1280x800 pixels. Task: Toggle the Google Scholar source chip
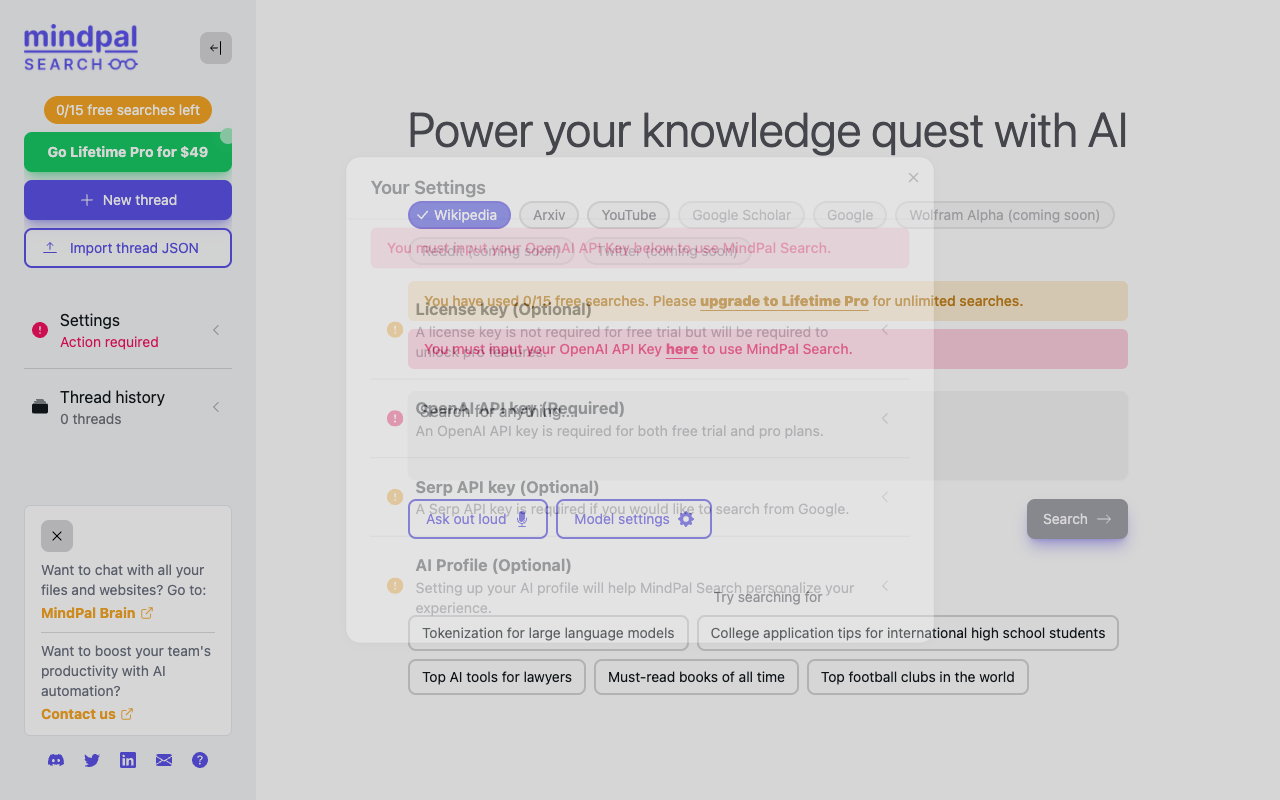[741, 215]
